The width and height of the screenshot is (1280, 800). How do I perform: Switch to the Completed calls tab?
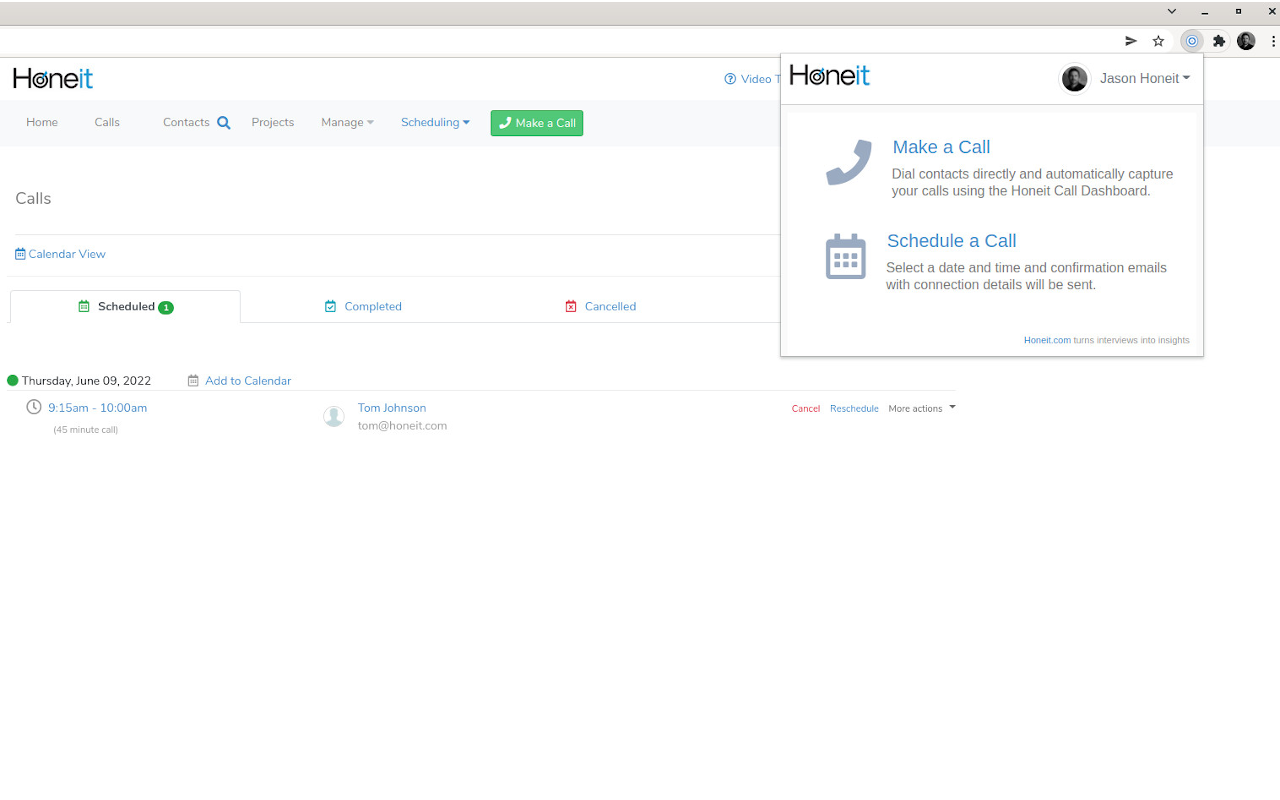373,306
